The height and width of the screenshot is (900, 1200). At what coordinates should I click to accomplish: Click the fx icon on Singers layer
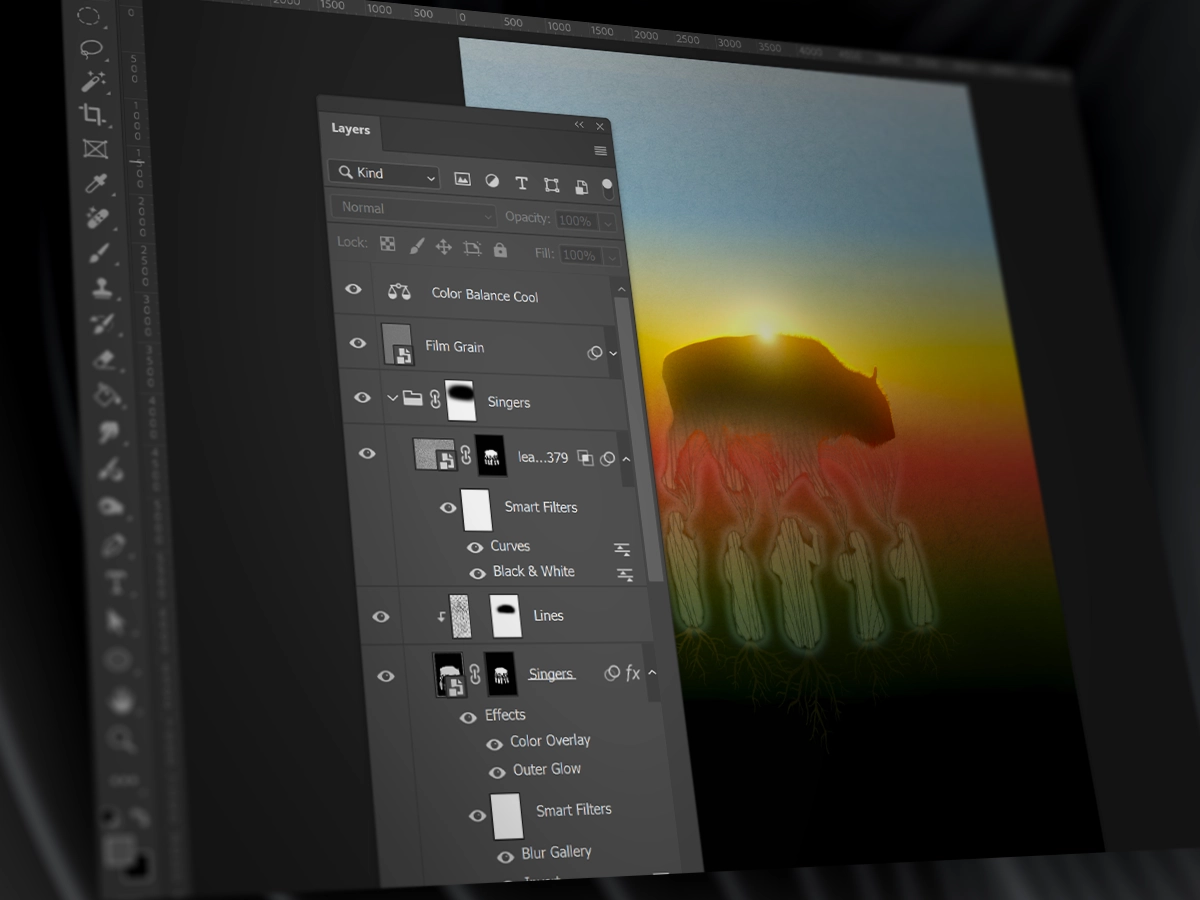633,674
